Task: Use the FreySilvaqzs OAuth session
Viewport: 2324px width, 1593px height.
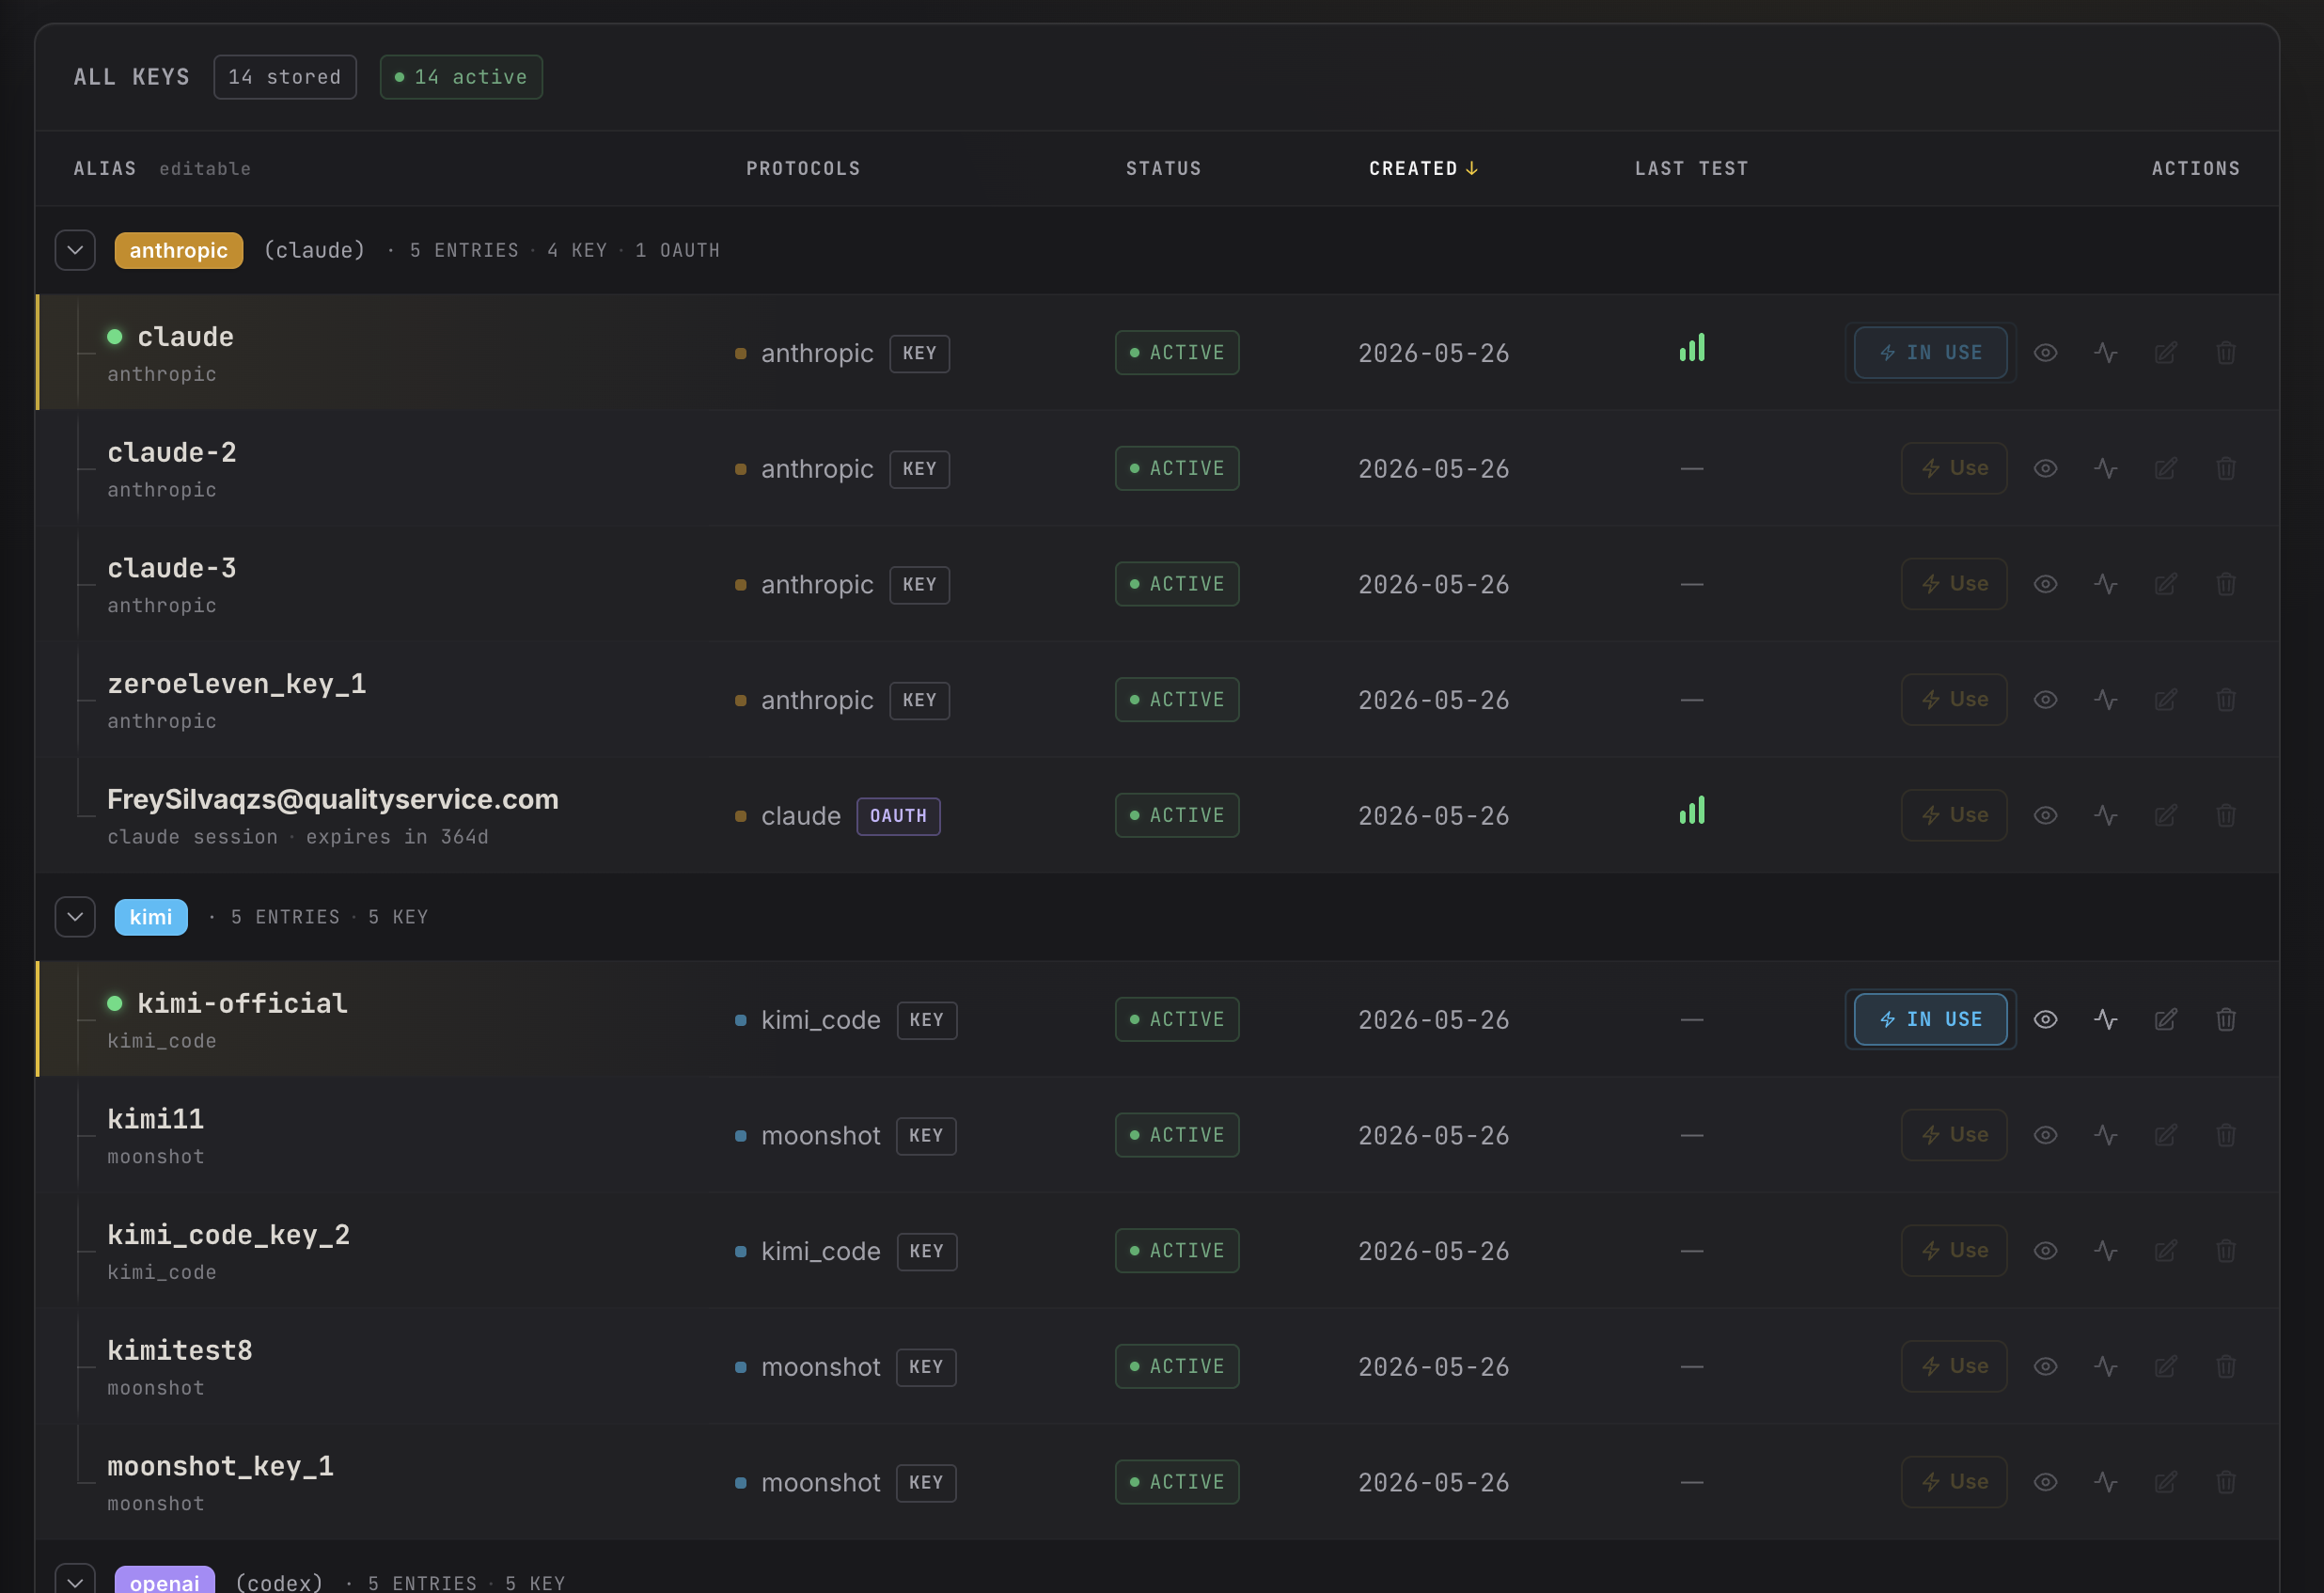Action: (x=1953, y=815)
